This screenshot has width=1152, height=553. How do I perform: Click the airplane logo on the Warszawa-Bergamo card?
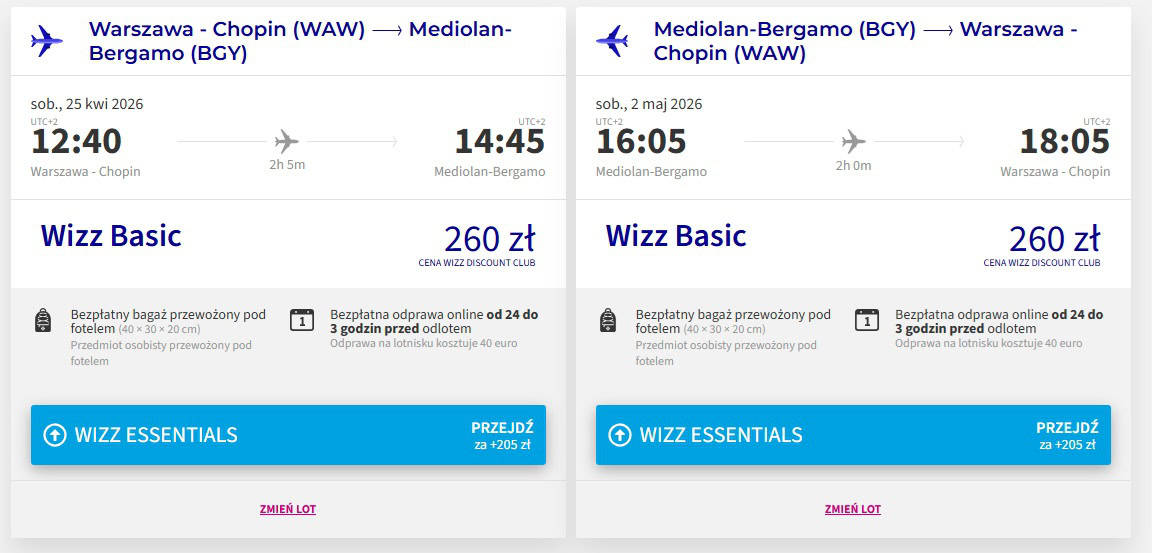46,41
